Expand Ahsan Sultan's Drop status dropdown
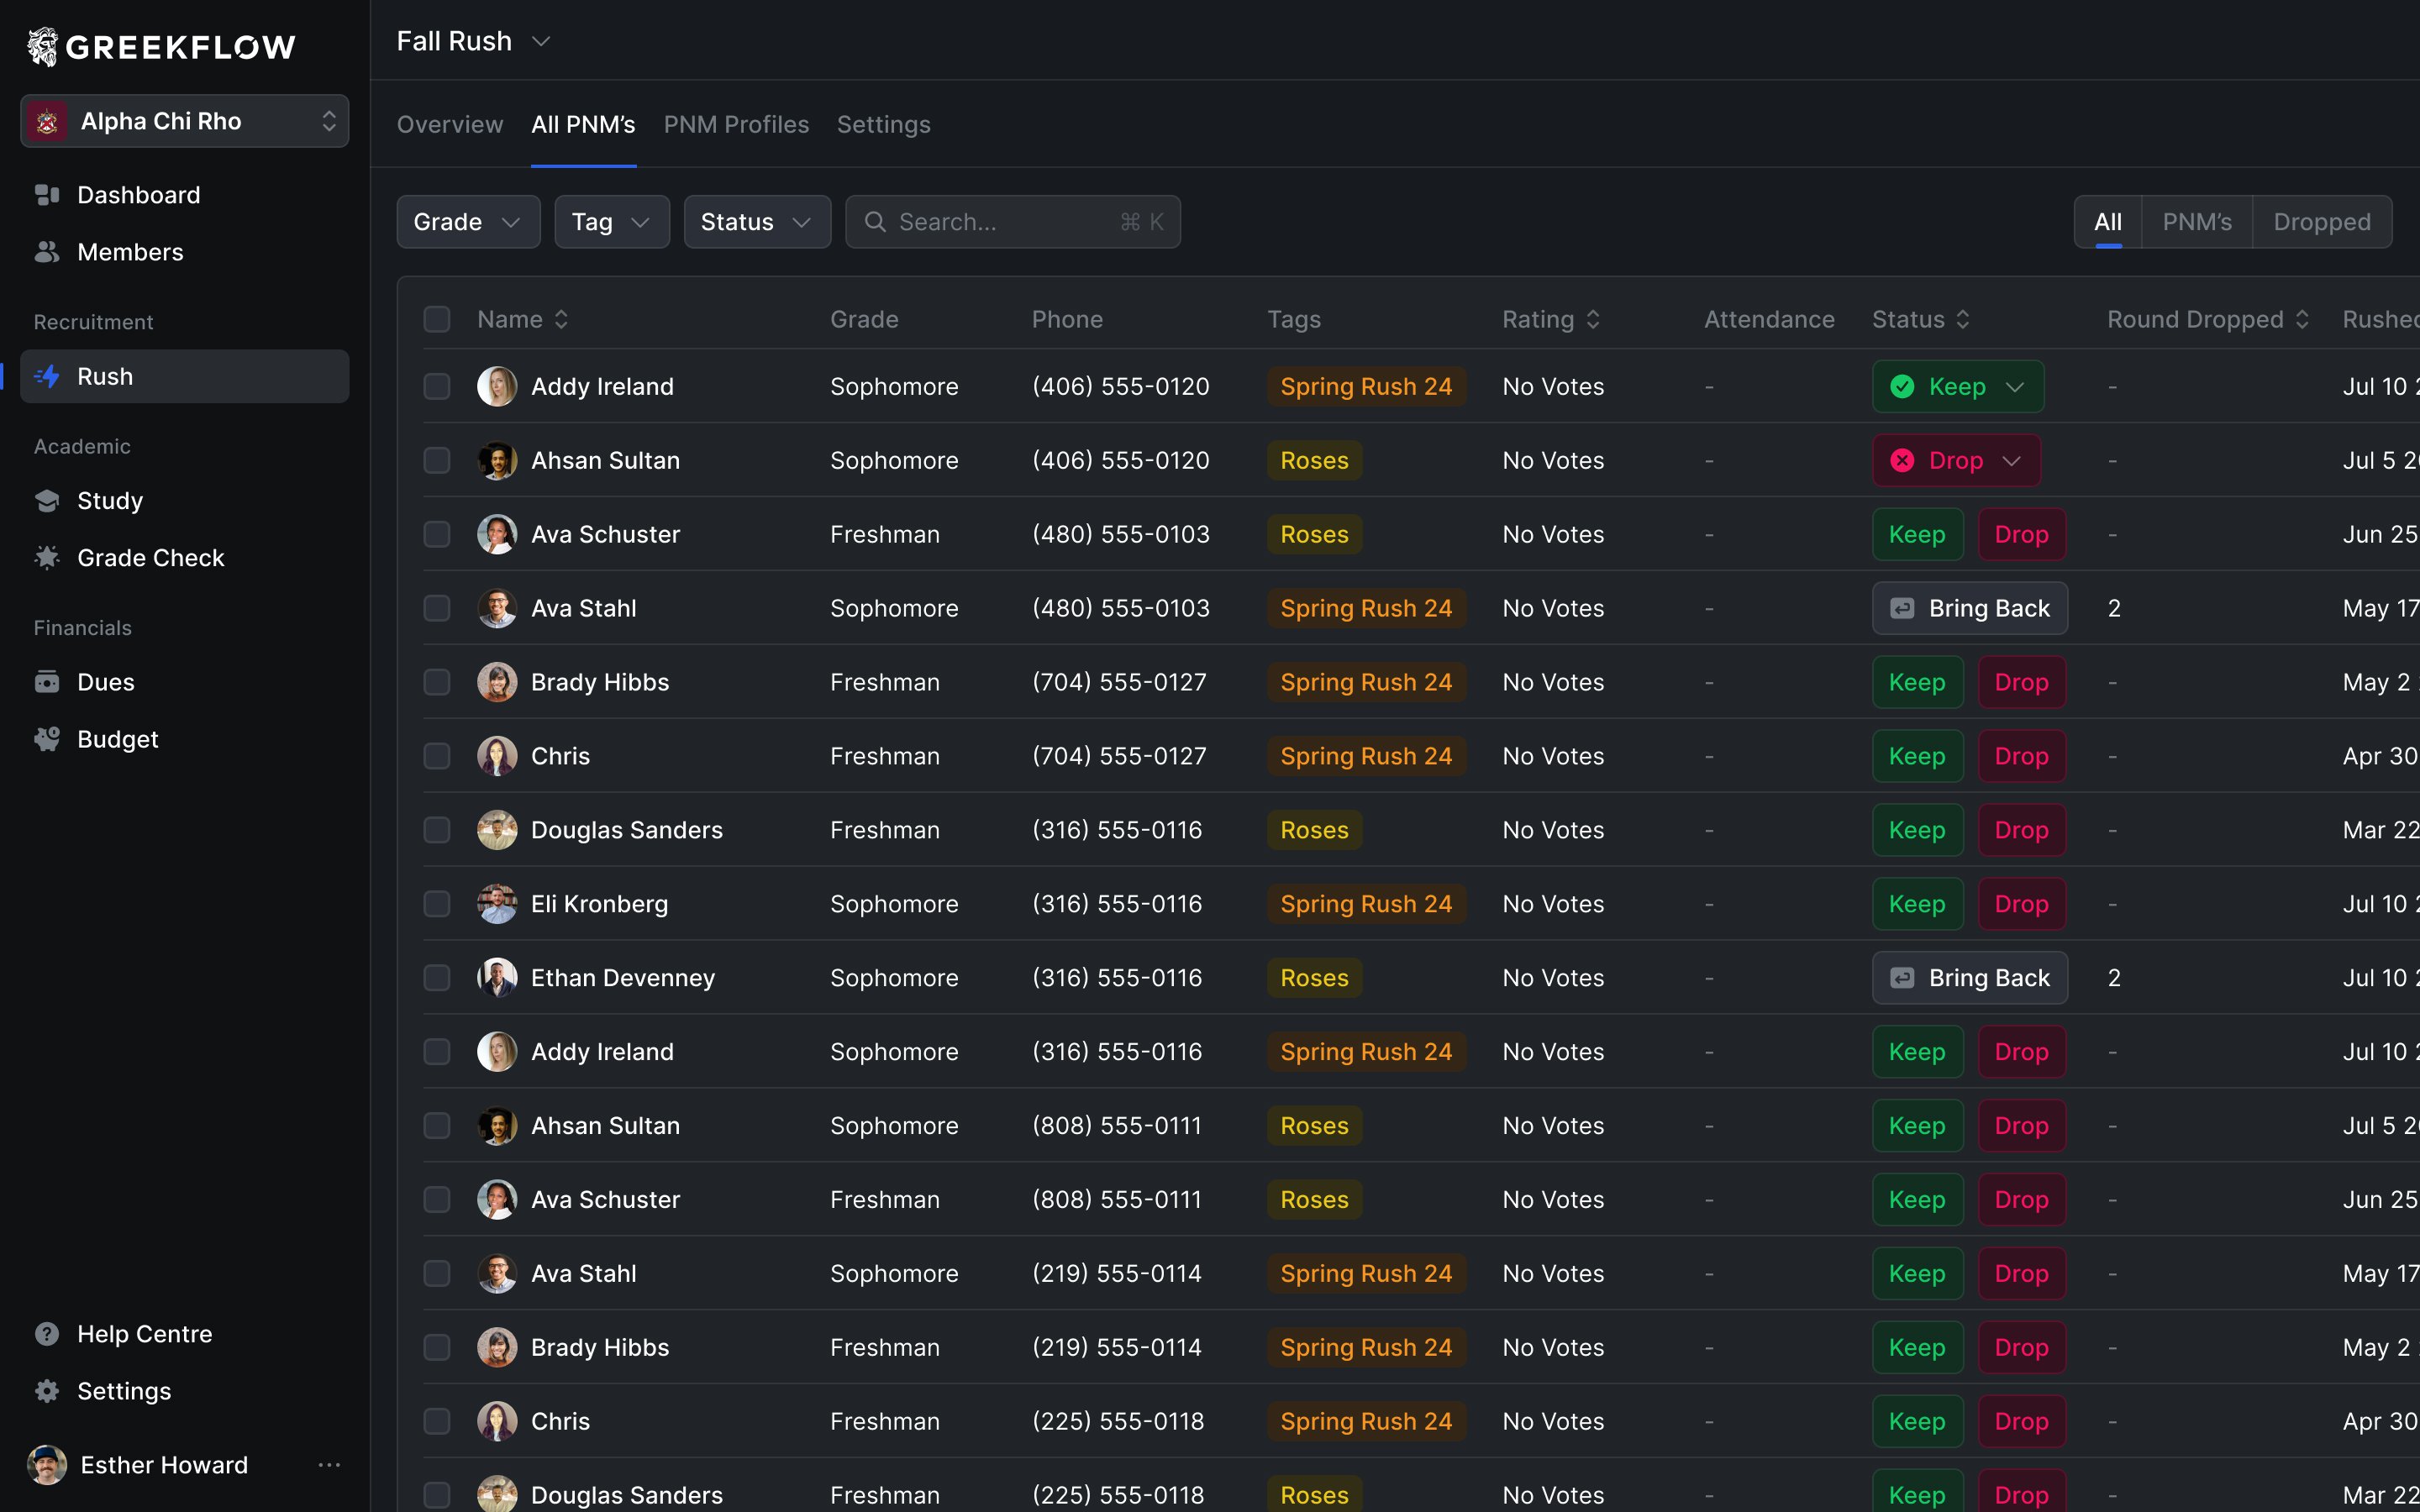The width and height of the screenshot is (2420, 1512). pyautogui.click(x=2012, y=461)
